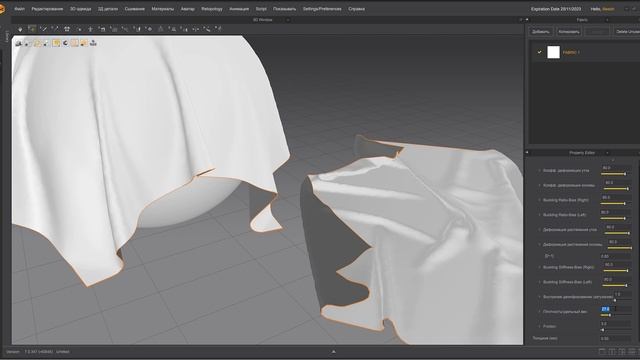640x360 pixels.
Task: Click the Толщина (мм) value field
Action: [x=616, y=338]
